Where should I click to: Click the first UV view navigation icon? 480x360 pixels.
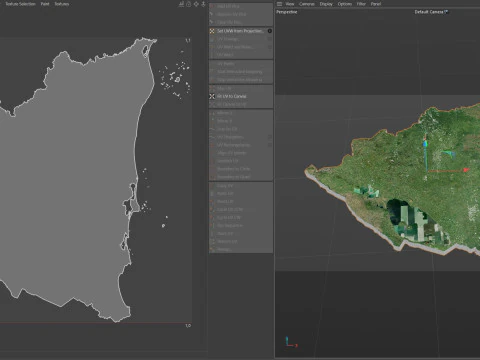coord(181,4)
